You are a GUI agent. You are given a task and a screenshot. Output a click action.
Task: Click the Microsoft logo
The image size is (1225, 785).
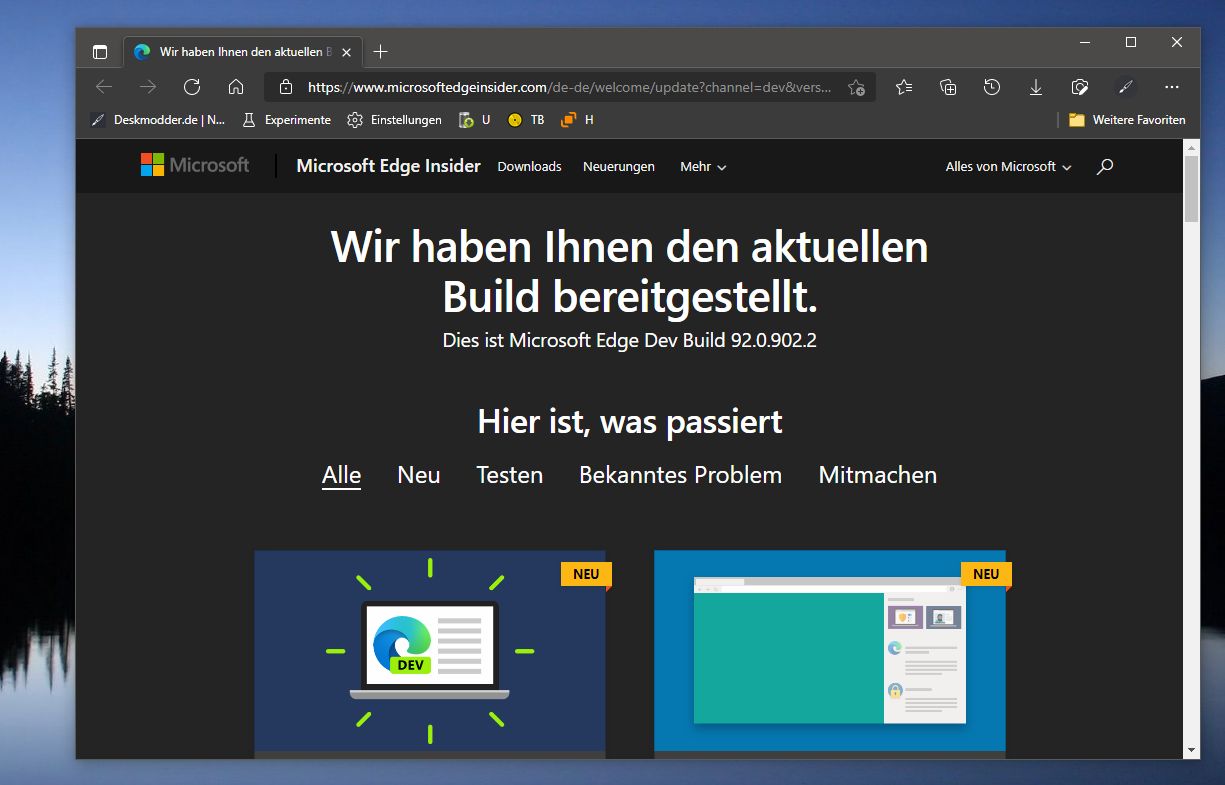195,165
